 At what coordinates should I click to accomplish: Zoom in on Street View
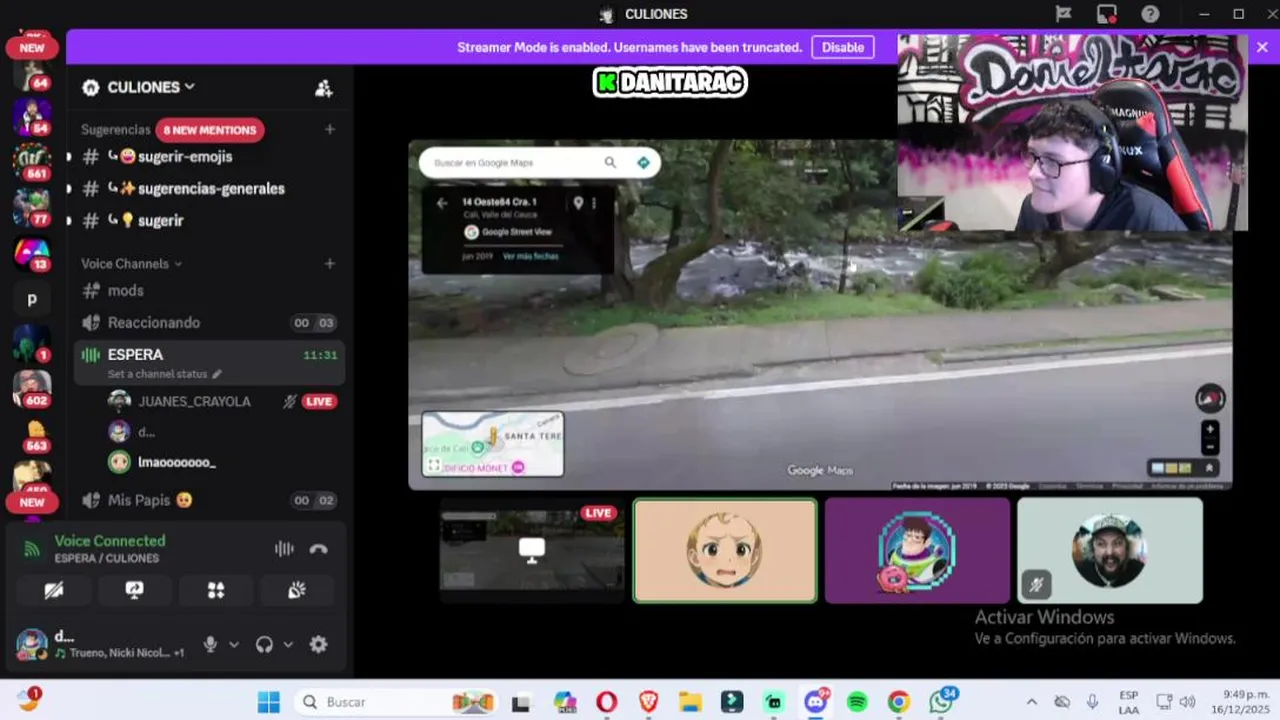(1210, 429)
